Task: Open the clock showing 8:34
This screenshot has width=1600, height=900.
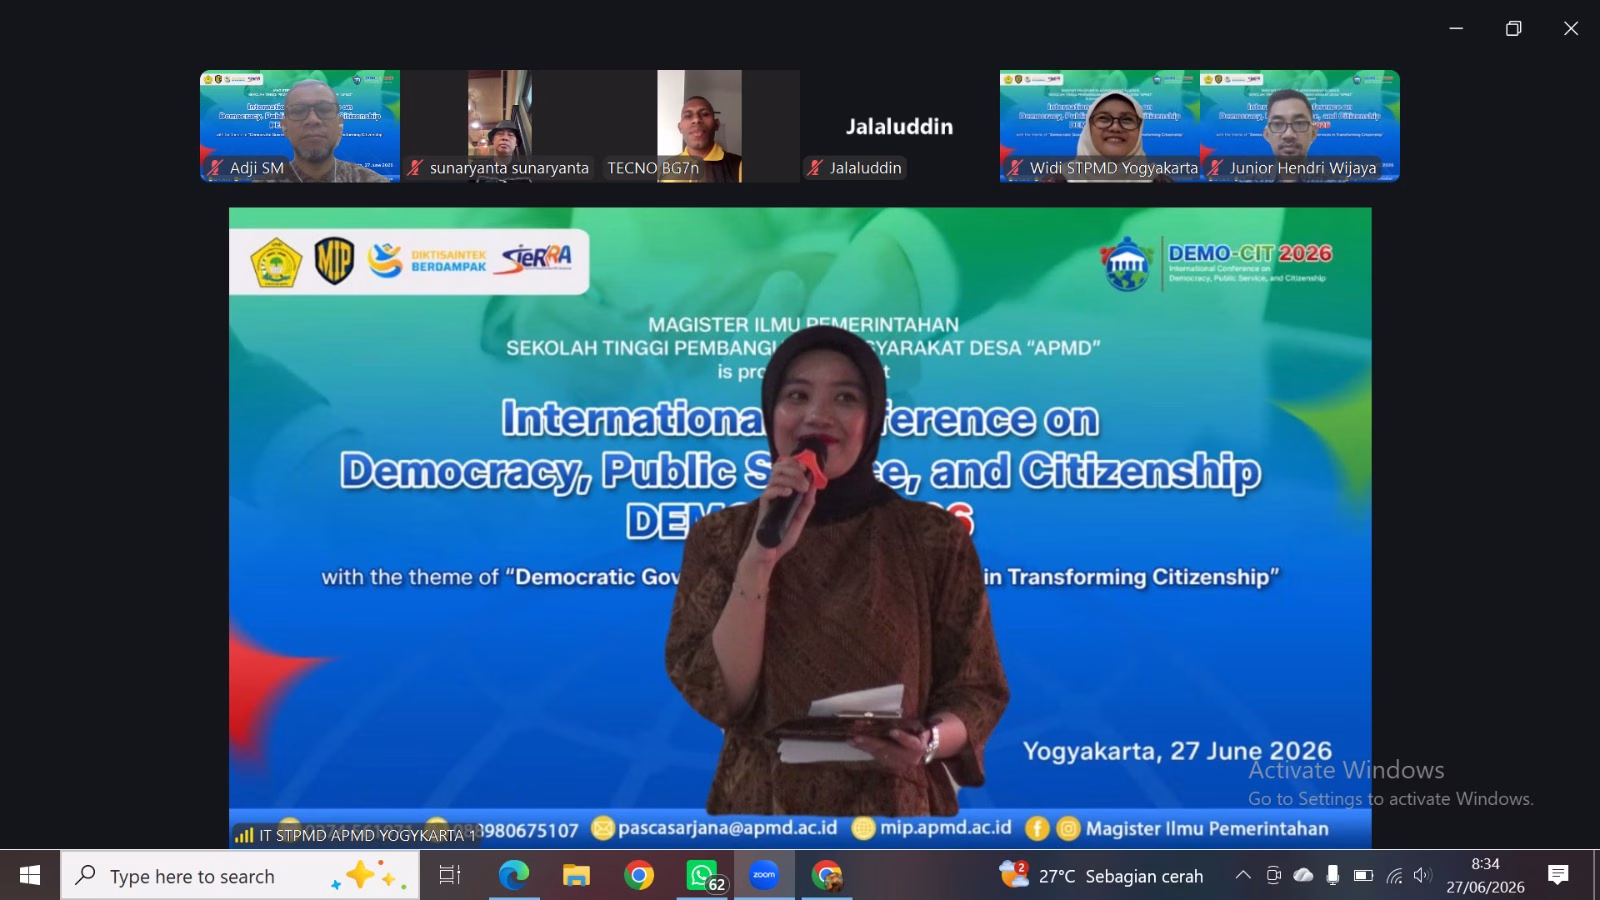Action: pyautogui.click(x=1485, y=875)
